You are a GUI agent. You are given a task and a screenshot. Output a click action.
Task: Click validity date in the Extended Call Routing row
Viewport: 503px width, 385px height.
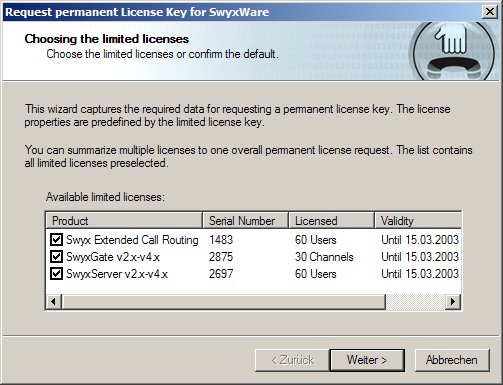(420, 240)
